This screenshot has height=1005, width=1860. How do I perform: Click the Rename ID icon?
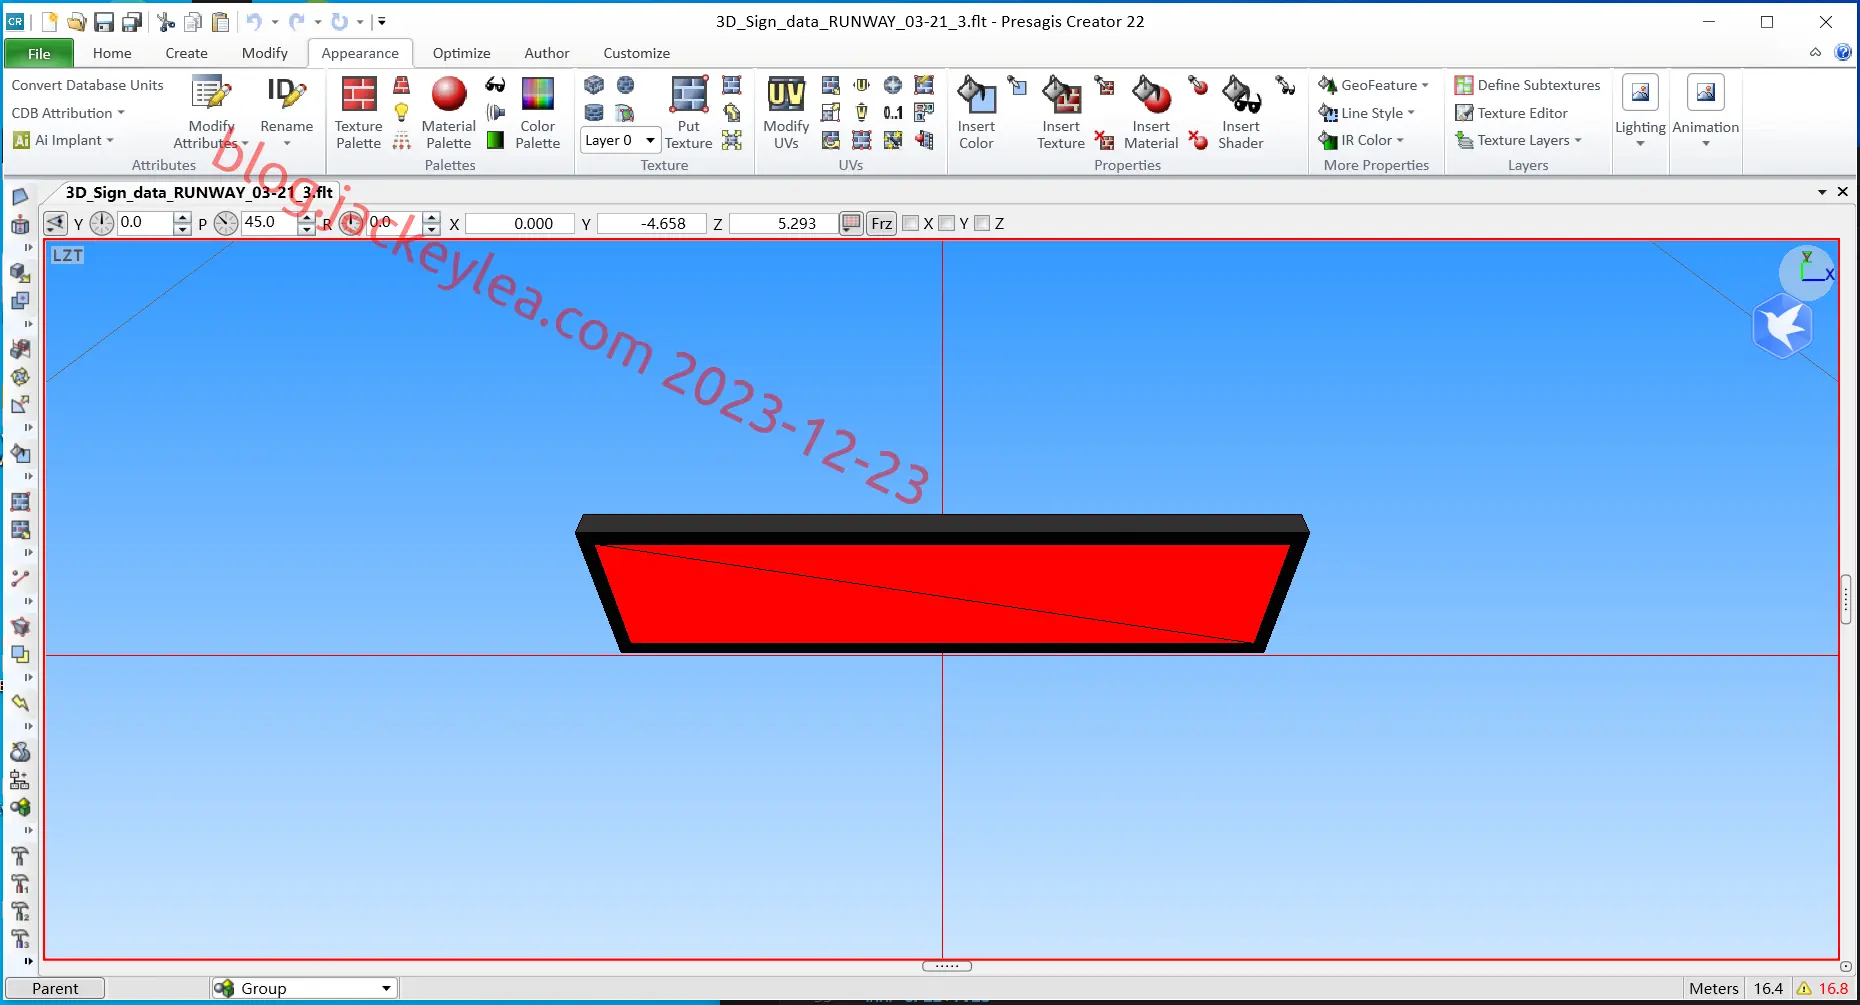tap(286, 113)
